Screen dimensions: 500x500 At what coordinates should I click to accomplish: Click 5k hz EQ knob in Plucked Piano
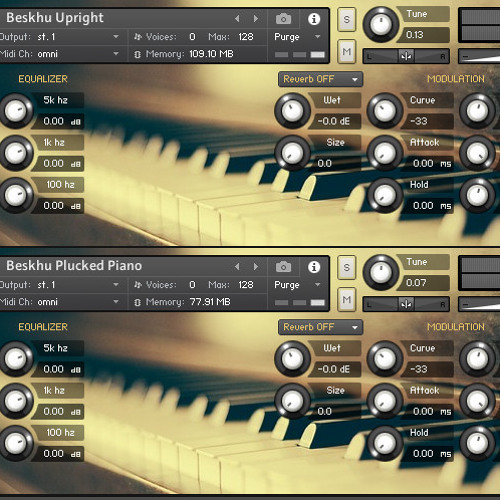[x=15, y=359]
